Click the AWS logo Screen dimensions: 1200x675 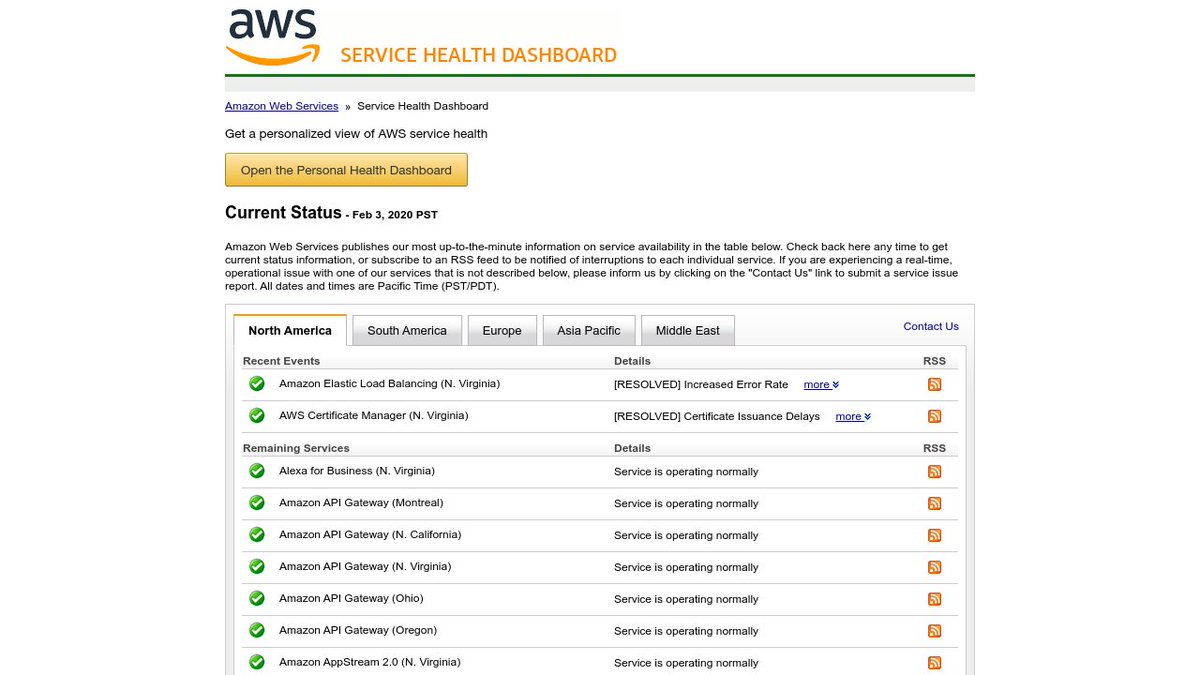click(273, 37)
